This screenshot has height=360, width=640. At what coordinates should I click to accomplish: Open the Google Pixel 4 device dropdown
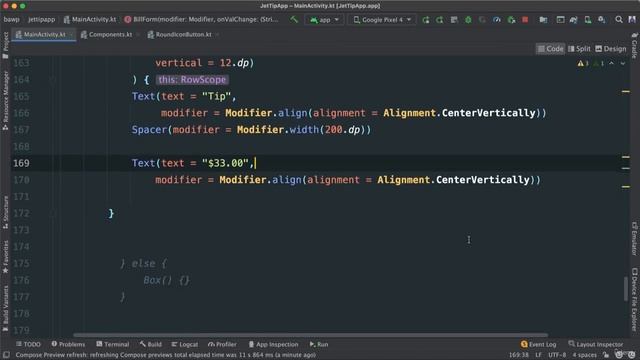tap(382, 20)
